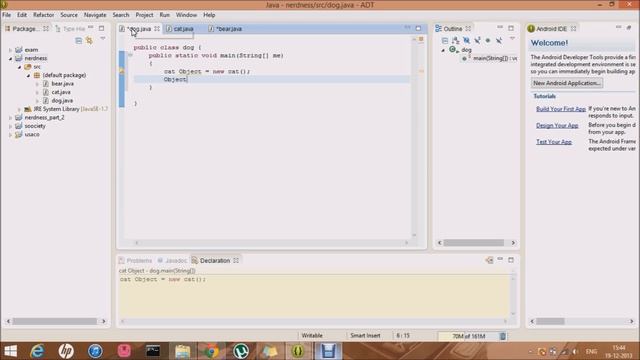Minimize the Outline panel
The image size is (640, 360).
click(500, 27)
